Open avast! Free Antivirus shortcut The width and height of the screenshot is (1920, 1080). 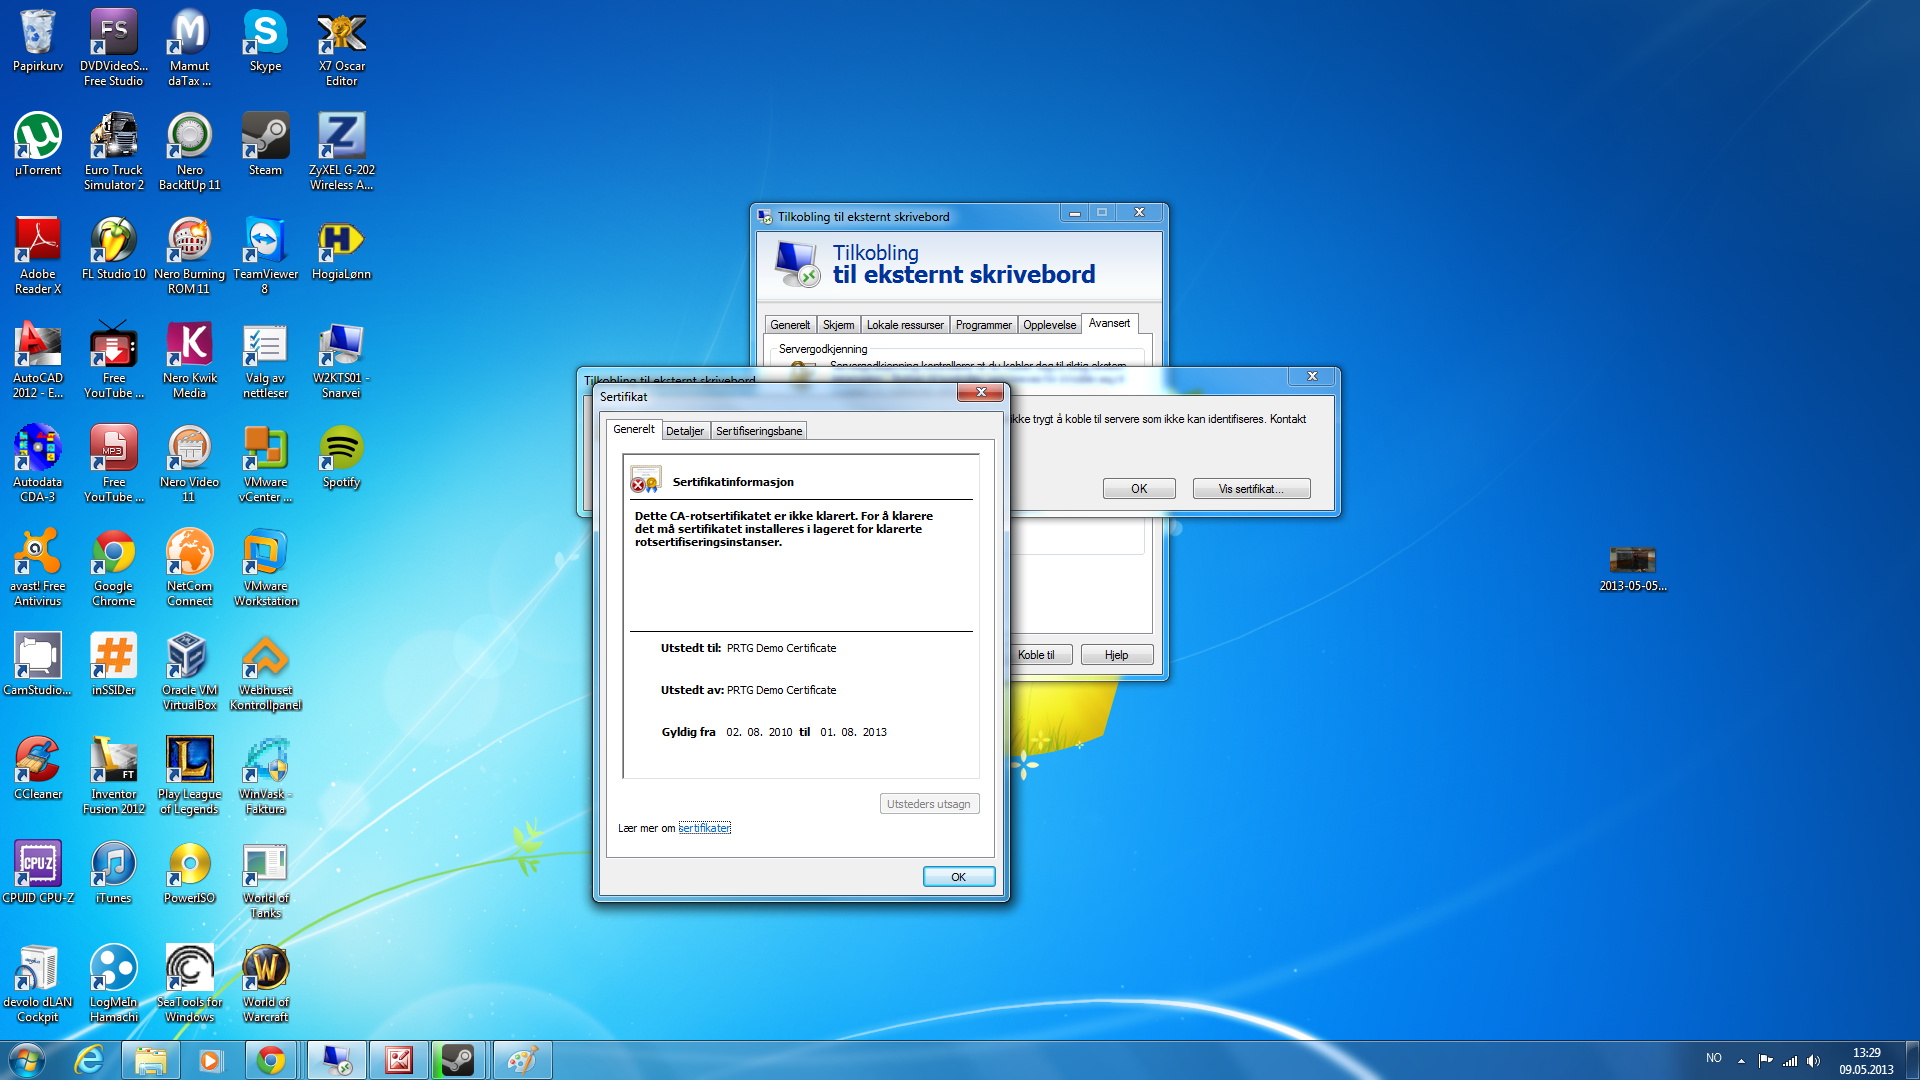click(38, 567)
